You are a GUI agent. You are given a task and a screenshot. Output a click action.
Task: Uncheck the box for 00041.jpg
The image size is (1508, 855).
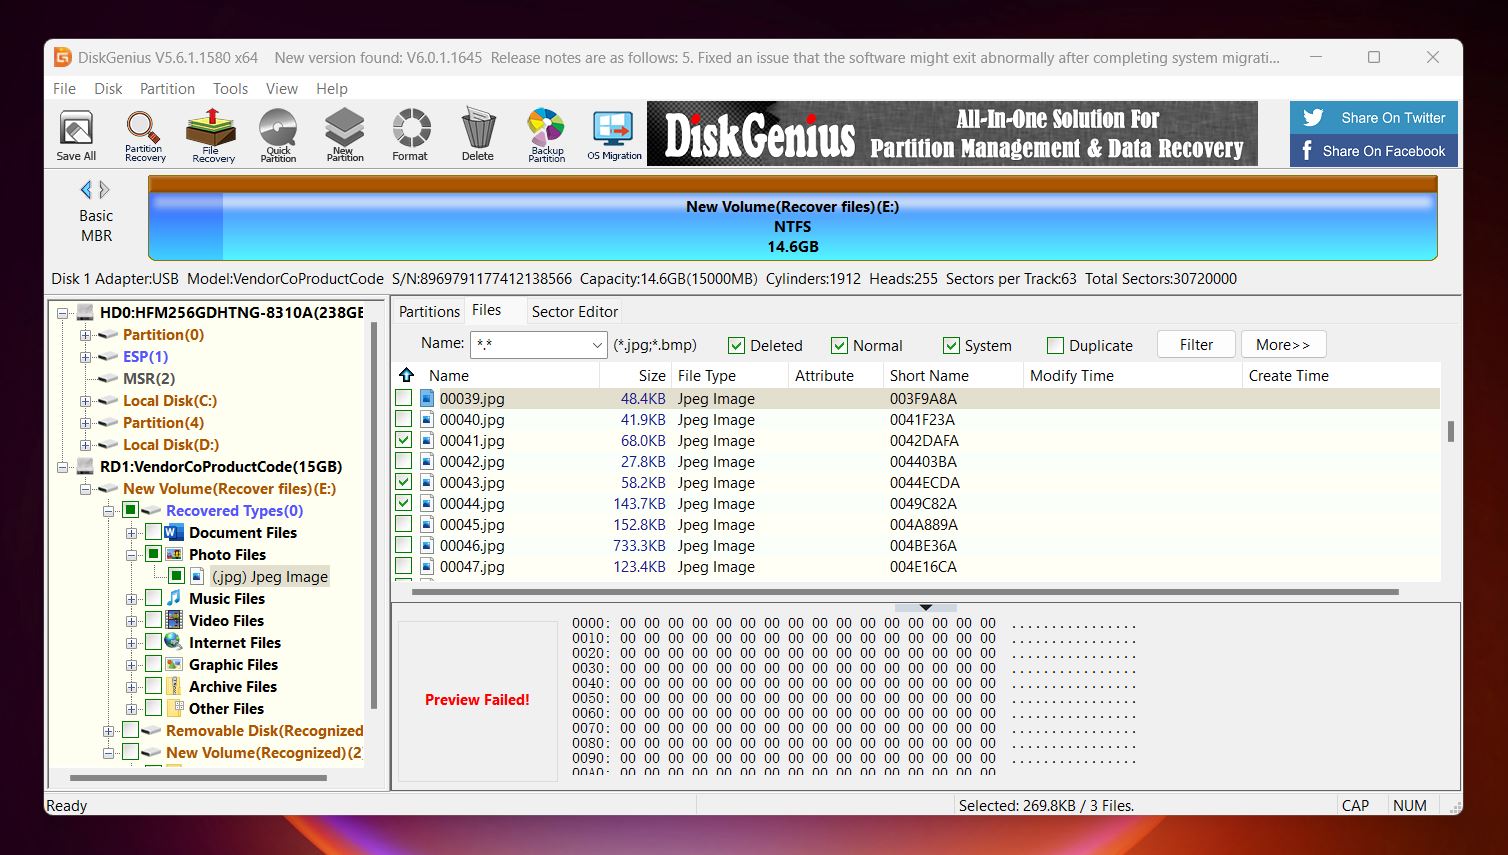[x=403, y=440]
